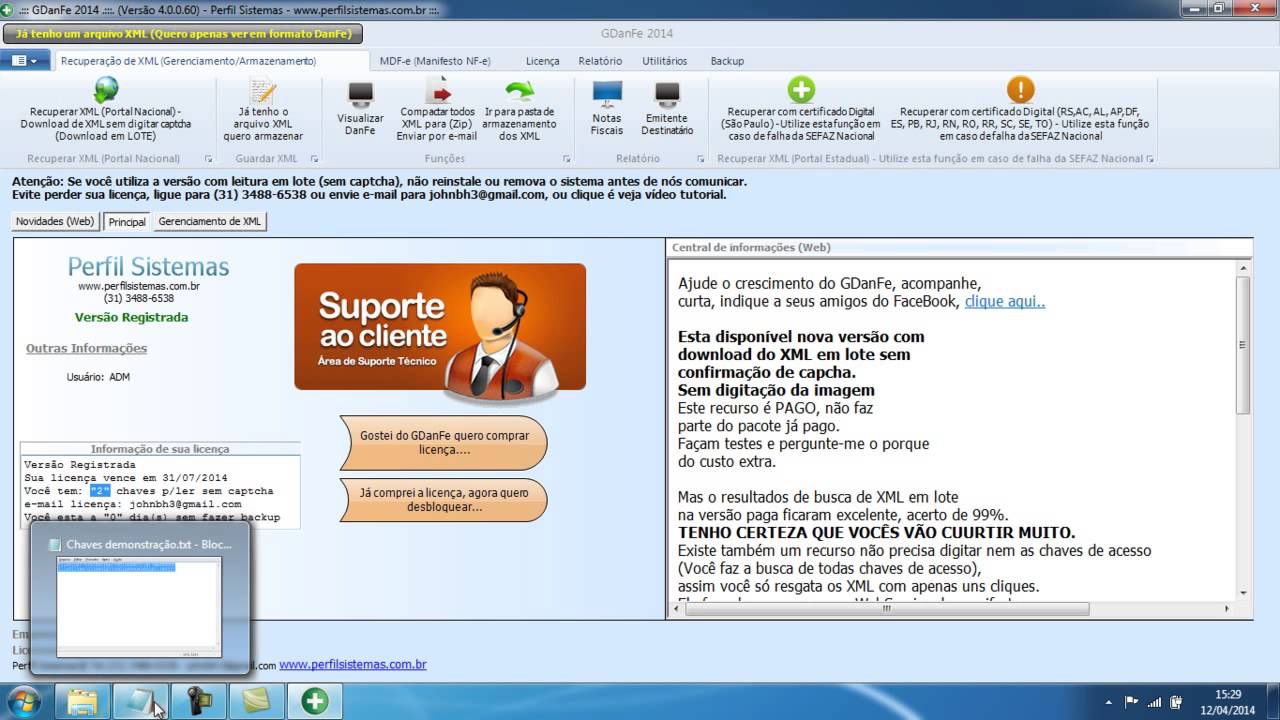Open the MDF-e (Manifesto NF-e) tab
The image size is (1280, 720).
[x=435, y=61]
